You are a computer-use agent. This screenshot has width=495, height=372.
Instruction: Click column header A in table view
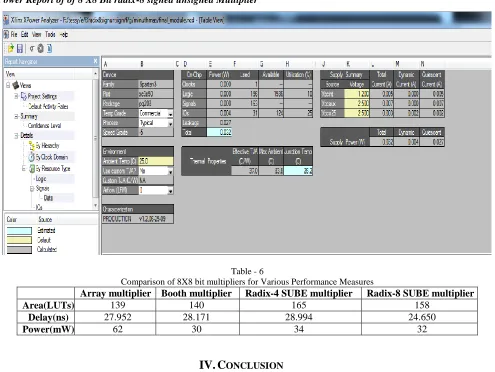point(106,64)
